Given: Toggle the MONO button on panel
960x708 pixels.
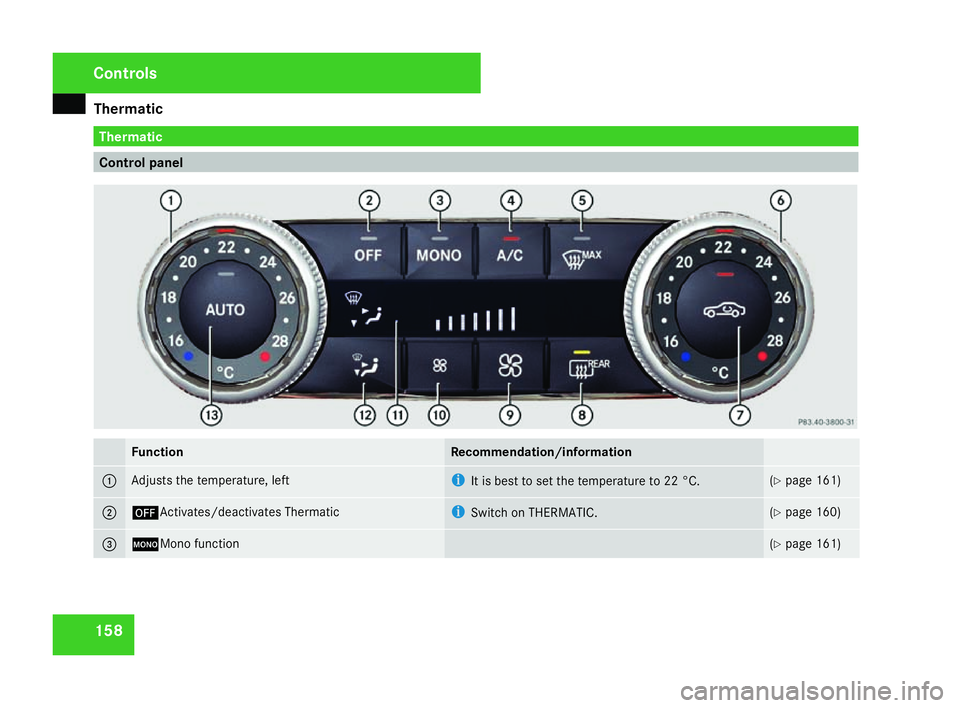Looking at the screenshot, I should click(438, 252).
